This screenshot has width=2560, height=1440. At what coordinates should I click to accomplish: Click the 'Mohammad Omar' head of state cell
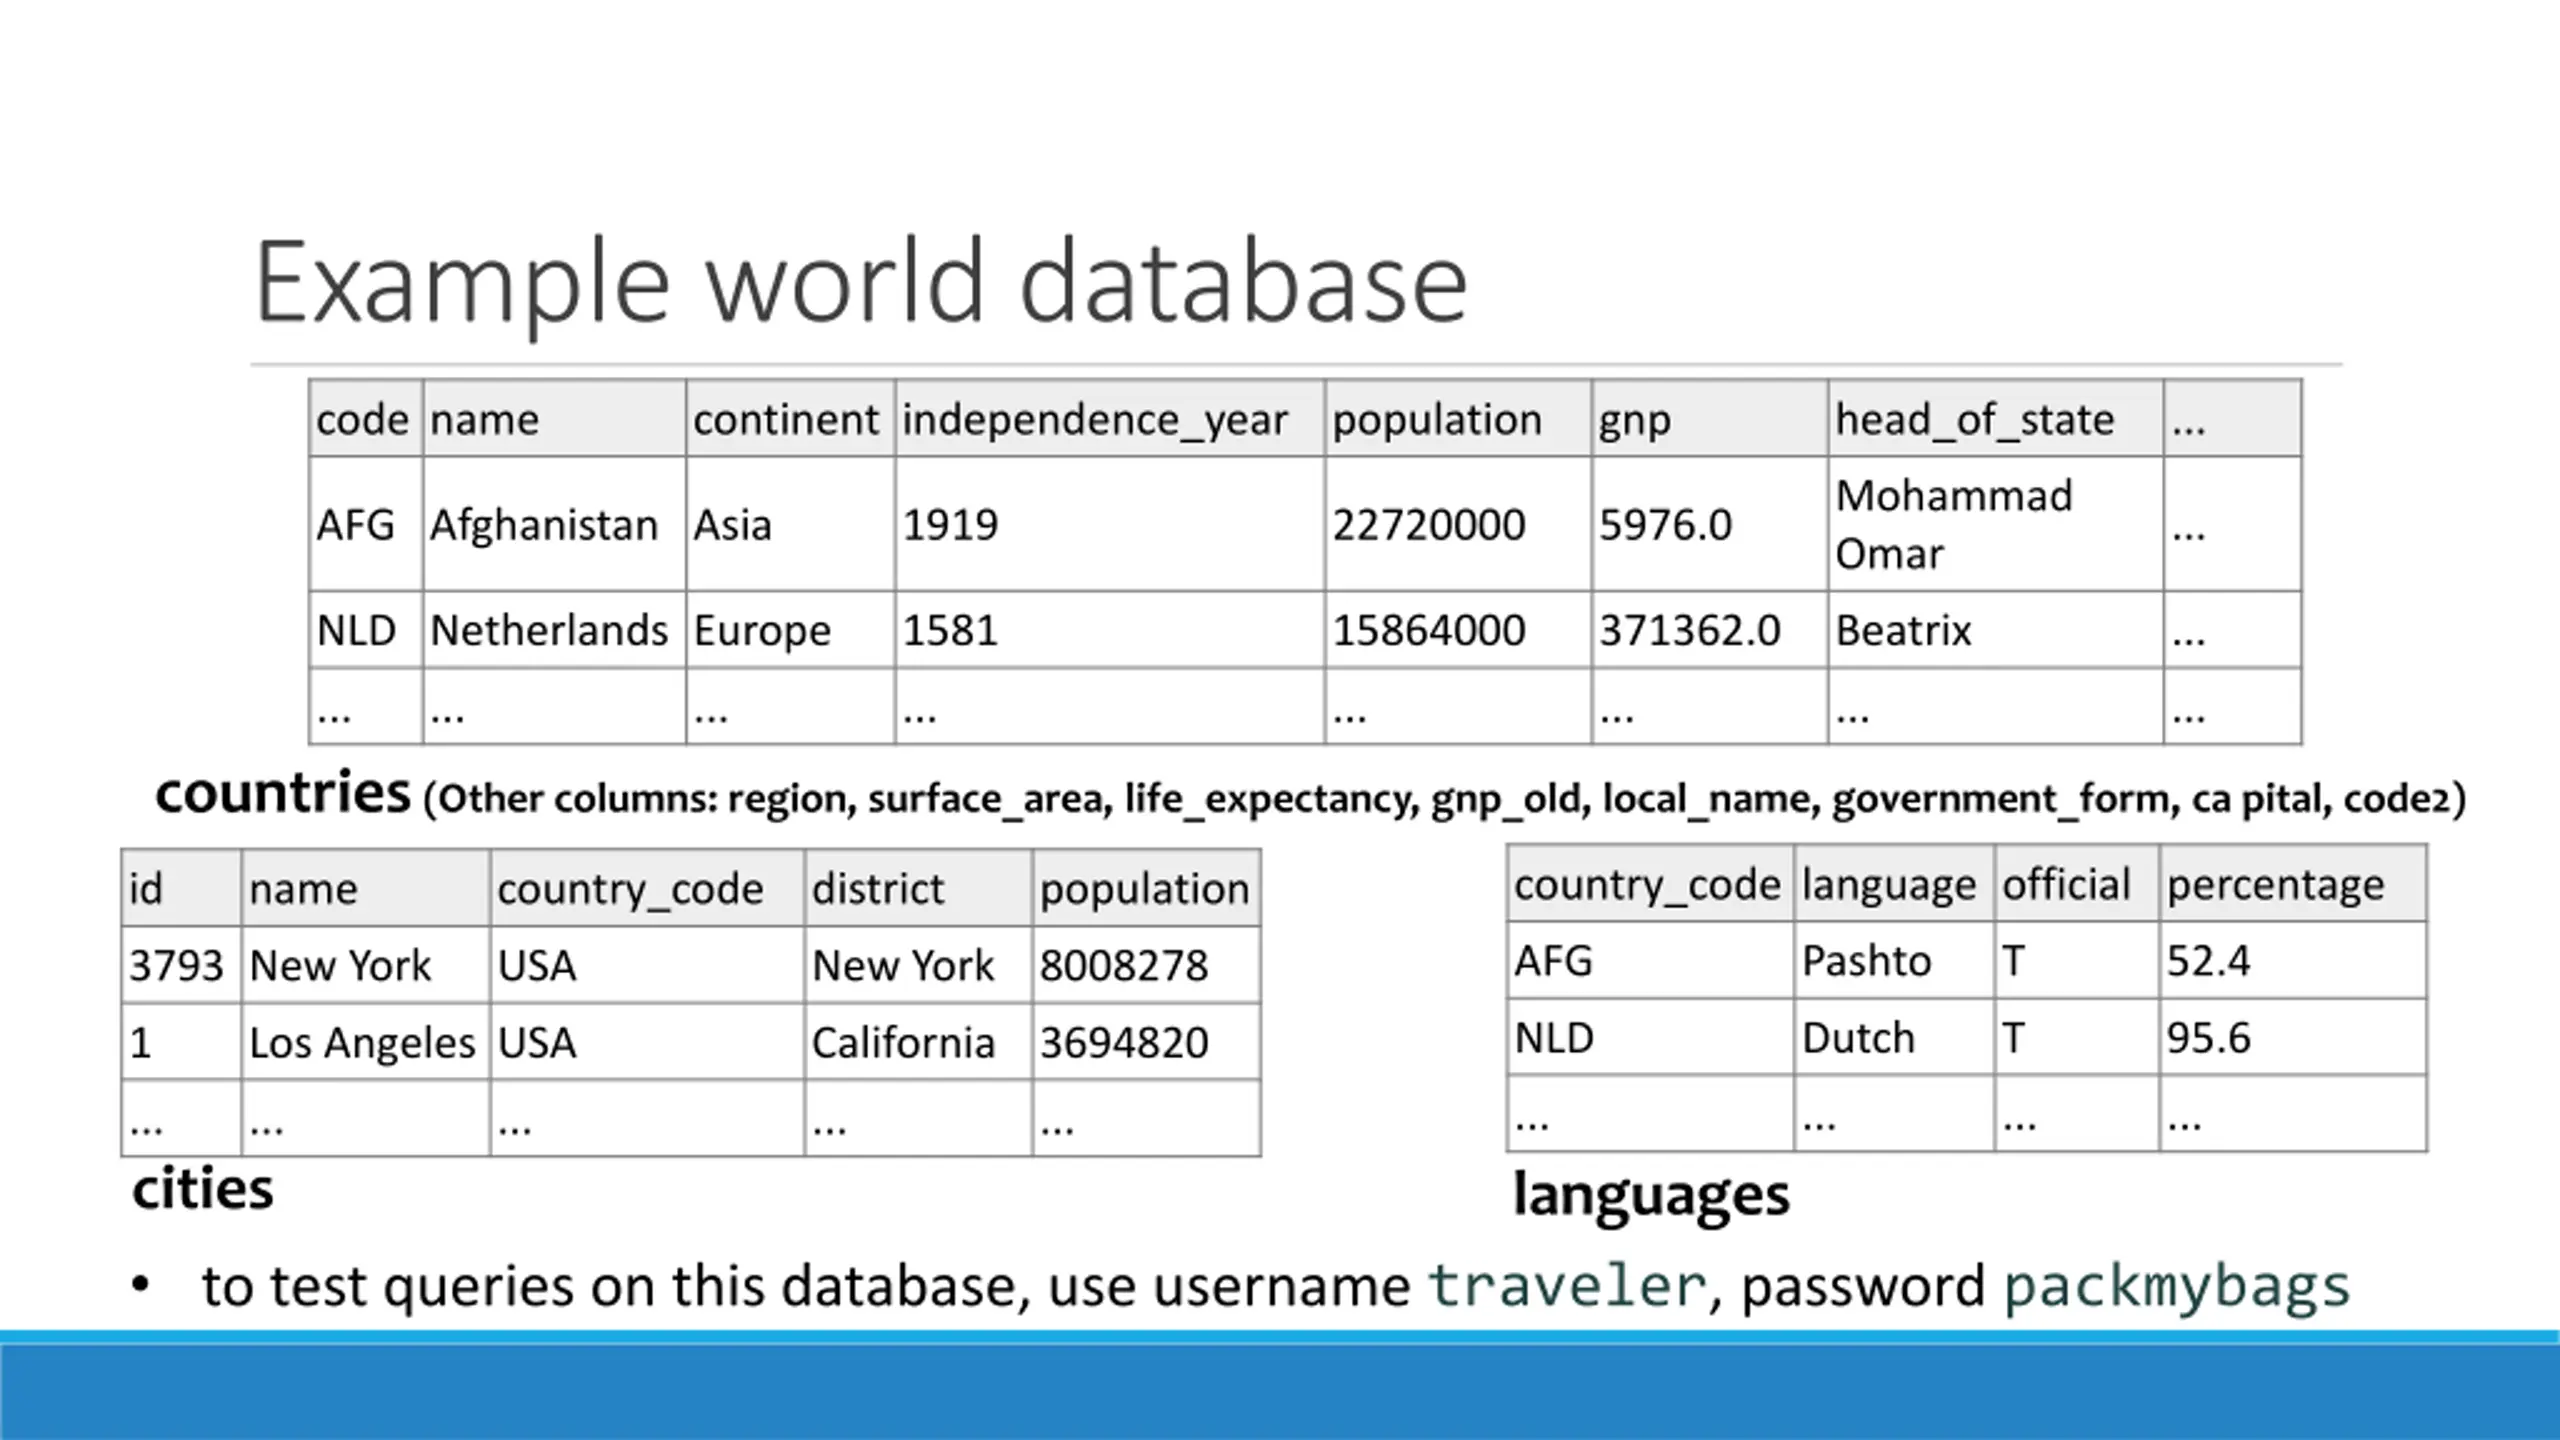pyautogui.click(x=1996, y=524)
